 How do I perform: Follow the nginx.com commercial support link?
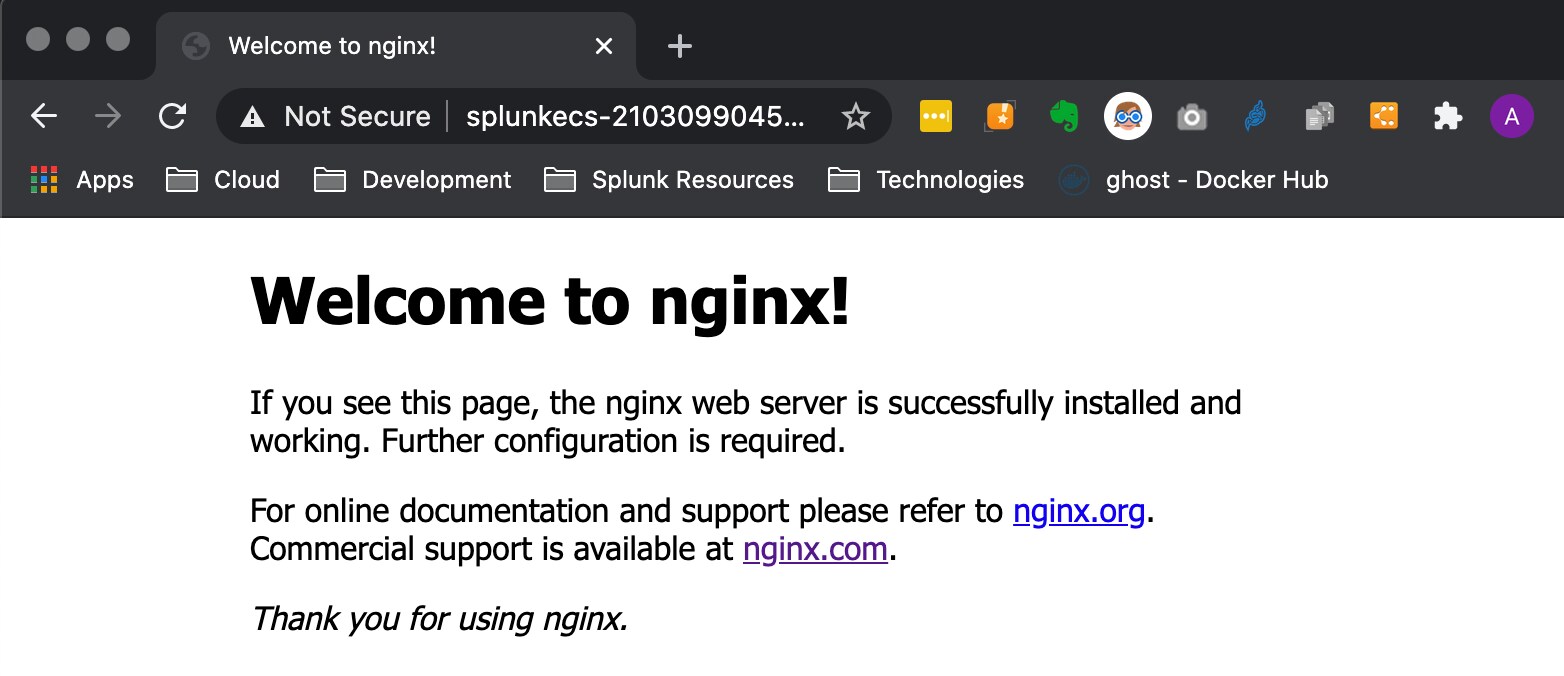pyautogui.click(x=815, y=549)
